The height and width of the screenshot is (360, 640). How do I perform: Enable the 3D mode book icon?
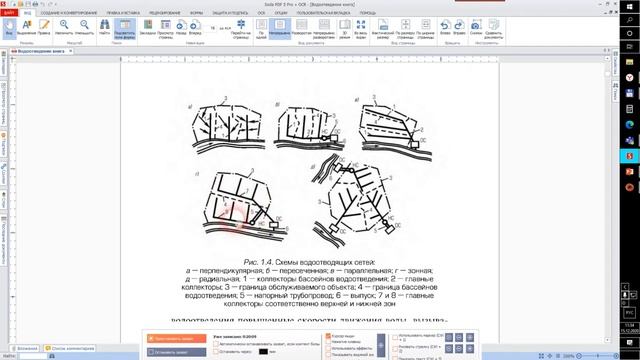click(345, 29)
